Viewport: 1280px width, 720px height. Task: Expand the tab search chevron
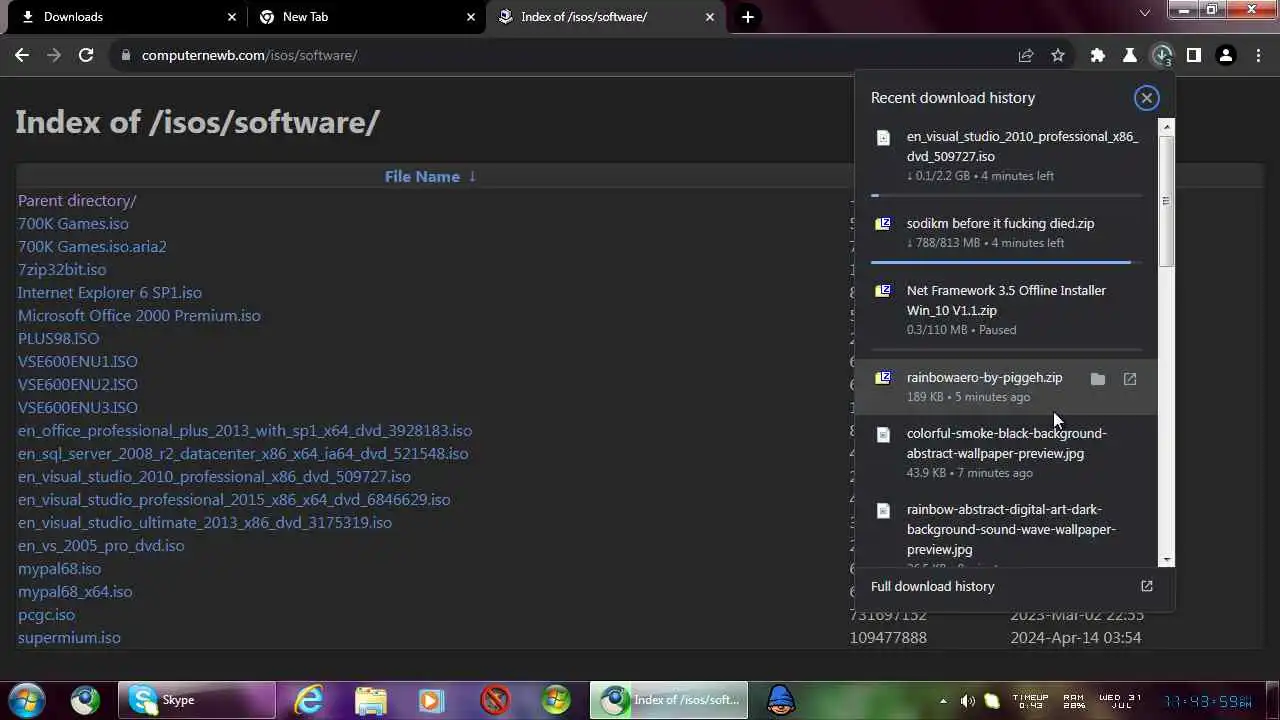pos(1145,13)
